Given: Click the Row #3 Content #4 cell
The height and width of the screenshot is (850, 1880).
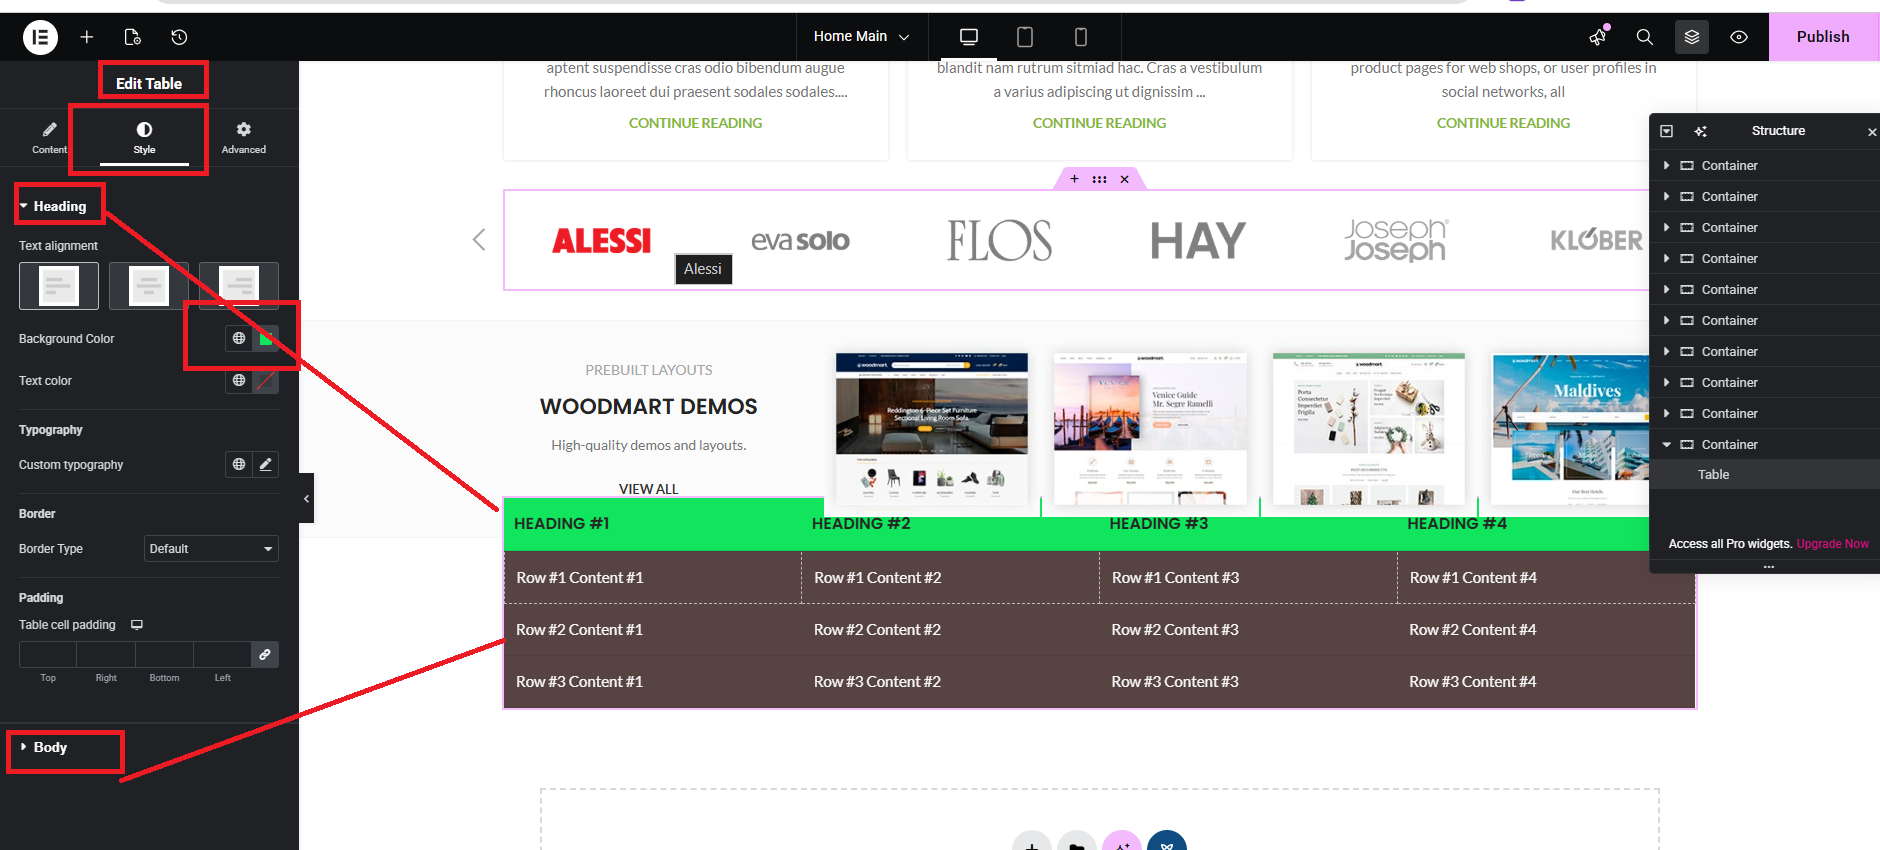Looking at the screenshot, I should 1546,682.
